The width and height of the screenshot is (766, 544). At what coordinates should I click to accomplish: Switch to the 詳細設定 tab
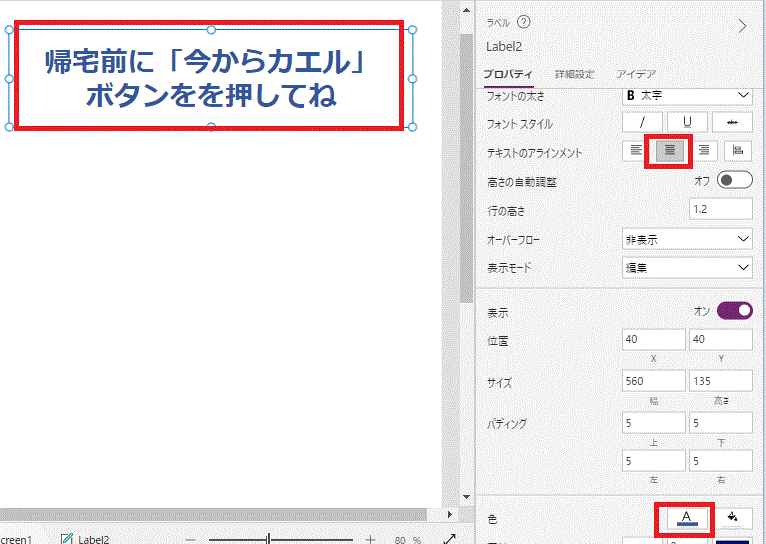pos(574,74)
